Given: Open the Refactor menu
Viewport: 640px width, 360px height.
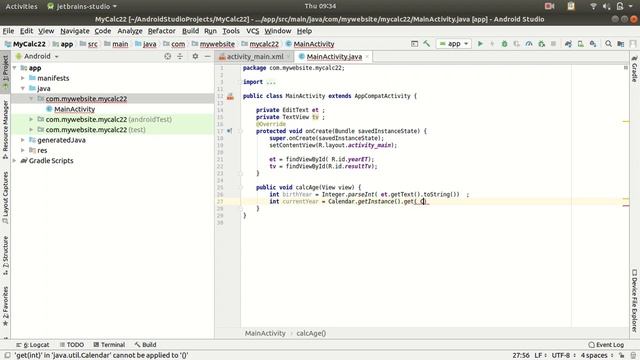Looking at the screenshot, I should 162,31.
